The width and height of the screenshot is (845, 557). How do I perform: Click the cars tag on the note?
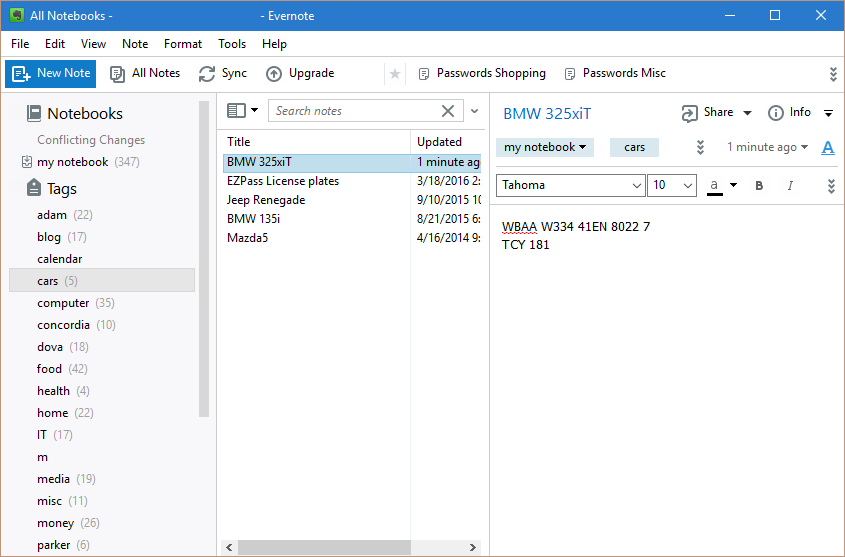(634, 148)
